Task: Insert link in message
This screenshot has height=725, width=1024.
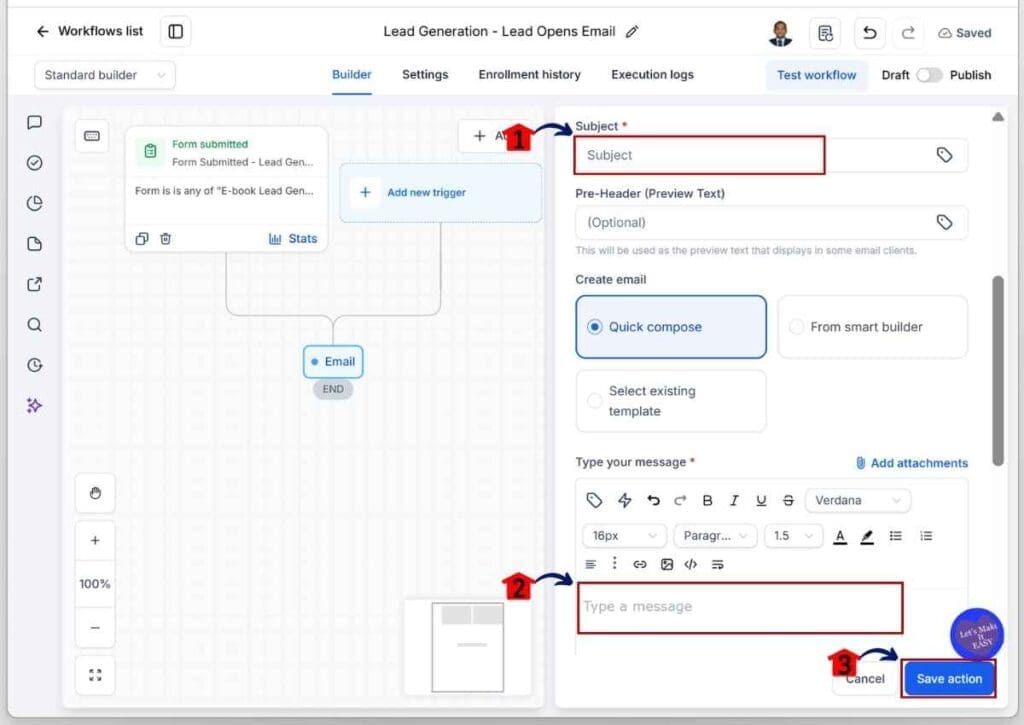Action: click(x=640, y=564)
